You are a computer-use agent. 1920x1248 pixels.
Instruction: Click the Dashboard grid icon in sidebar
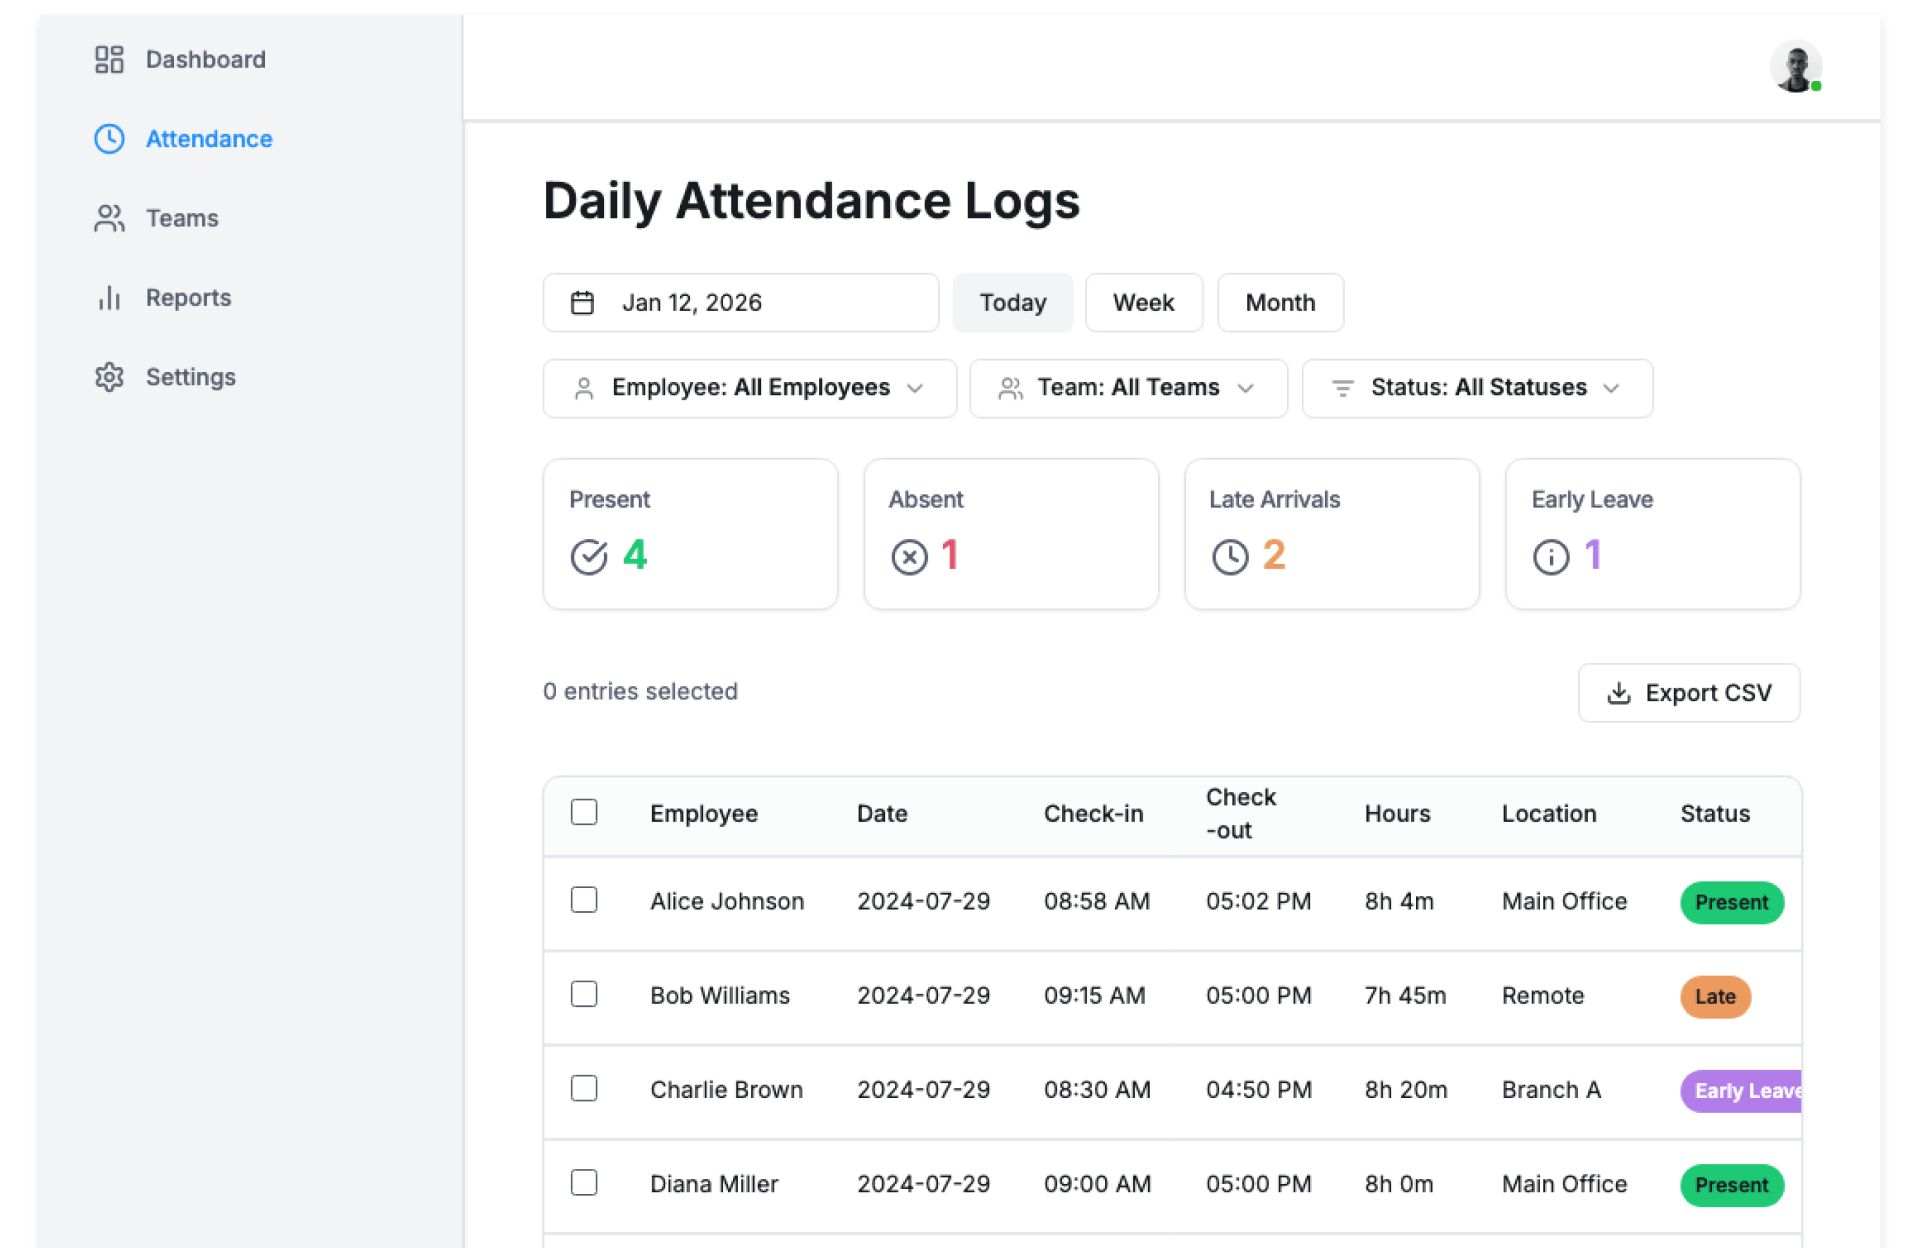click(109, 60)
